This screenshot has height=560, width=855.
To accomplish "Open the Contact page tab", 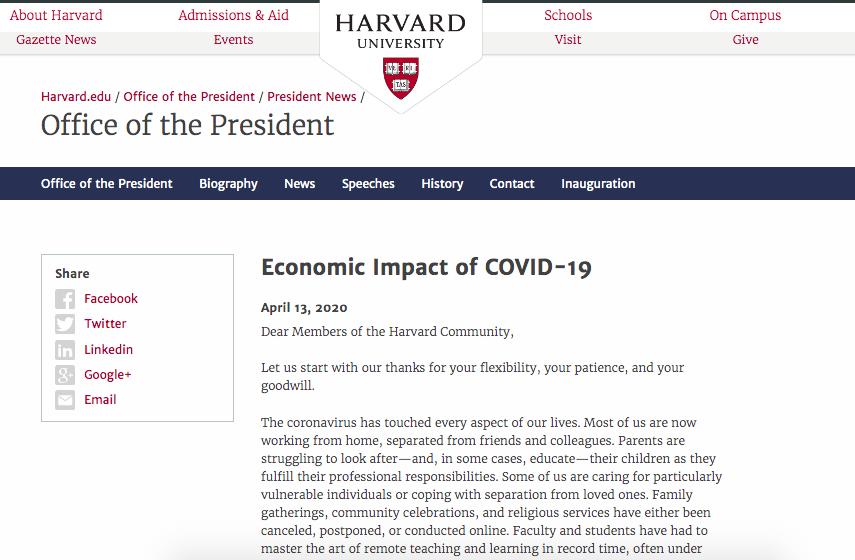I will (512, 184).
